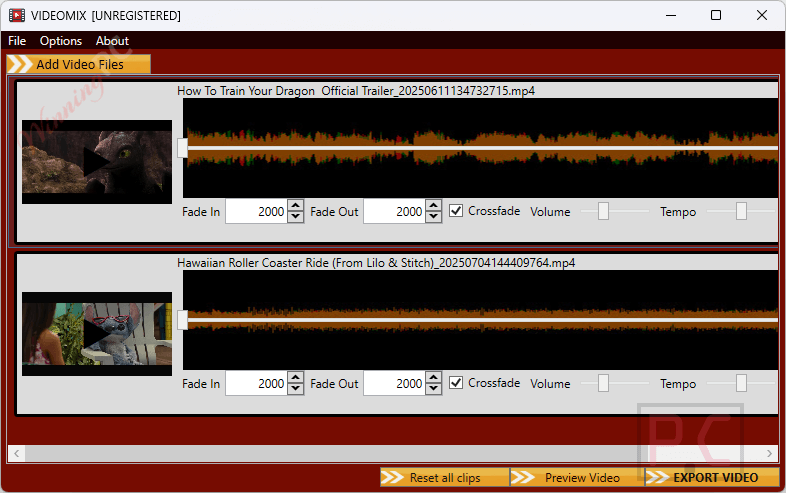786x493 pixels.
Task: Click the VIDEOMIX app icon in title bar
Action: 17,15
